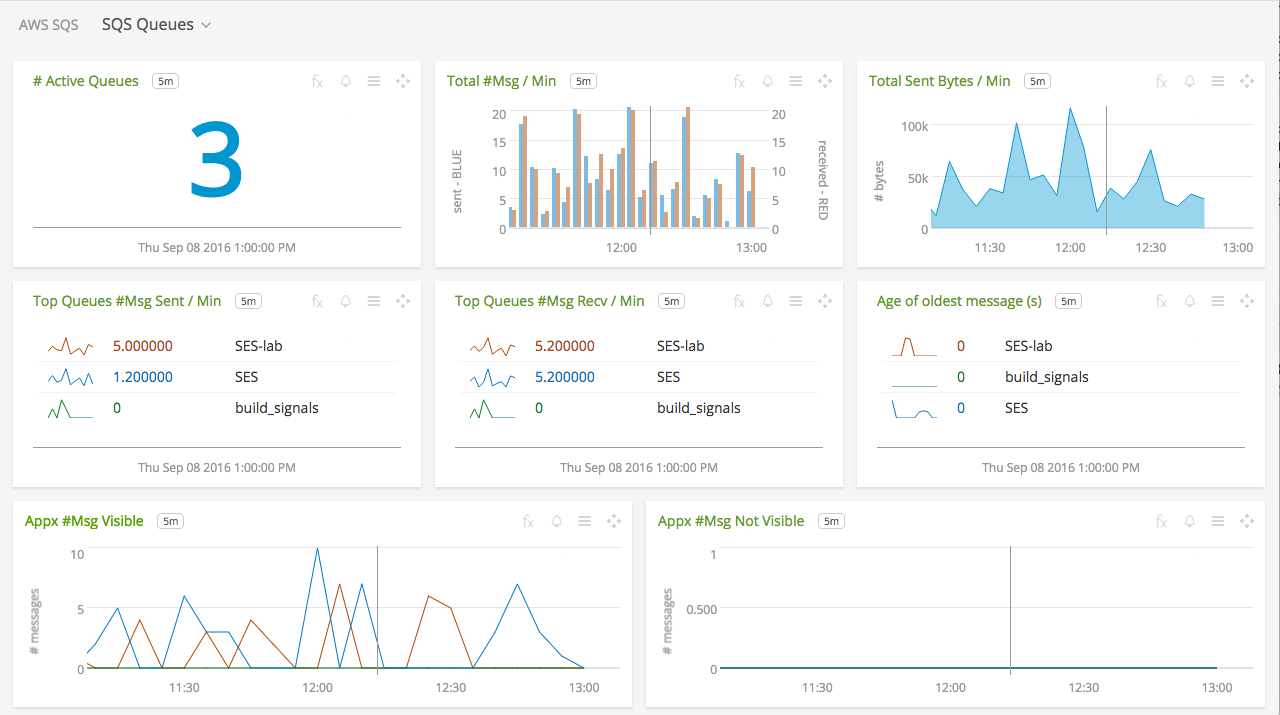Set alert bell on # Active Queues panel
The height and width of the screenshot is (715, 1280).
pos(346,81)
